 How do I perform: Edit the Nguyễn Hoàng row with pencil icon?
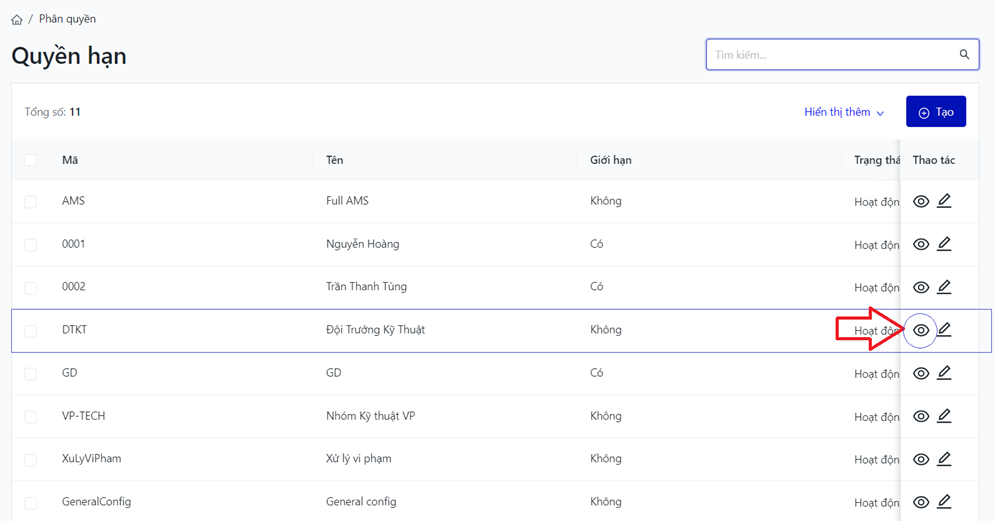[x=944, y=244]
